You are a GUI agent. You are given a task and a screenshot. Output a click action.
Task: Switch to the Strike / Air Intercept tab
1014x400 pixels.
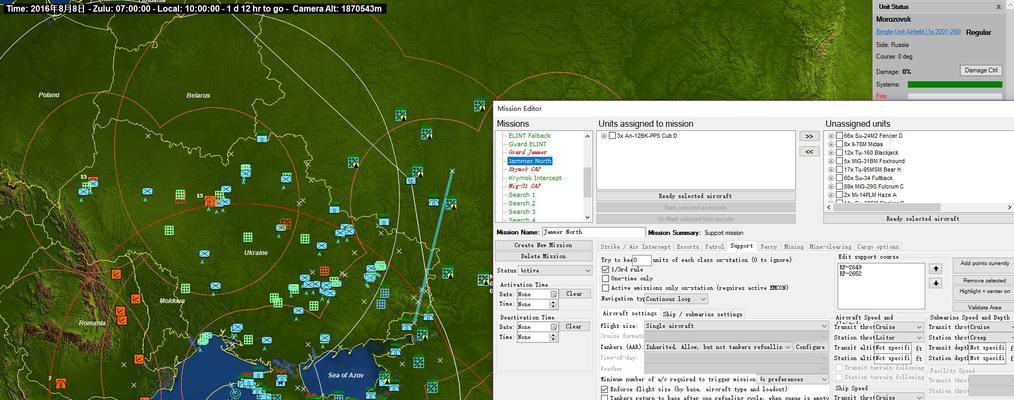(x=636, y=247)
